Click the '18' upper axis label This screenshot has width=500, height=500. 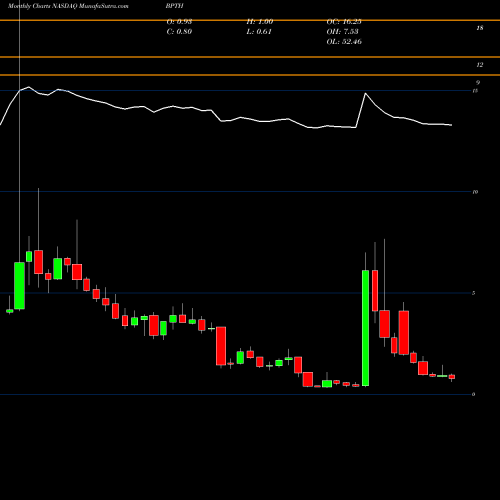(x=480, y=28)
